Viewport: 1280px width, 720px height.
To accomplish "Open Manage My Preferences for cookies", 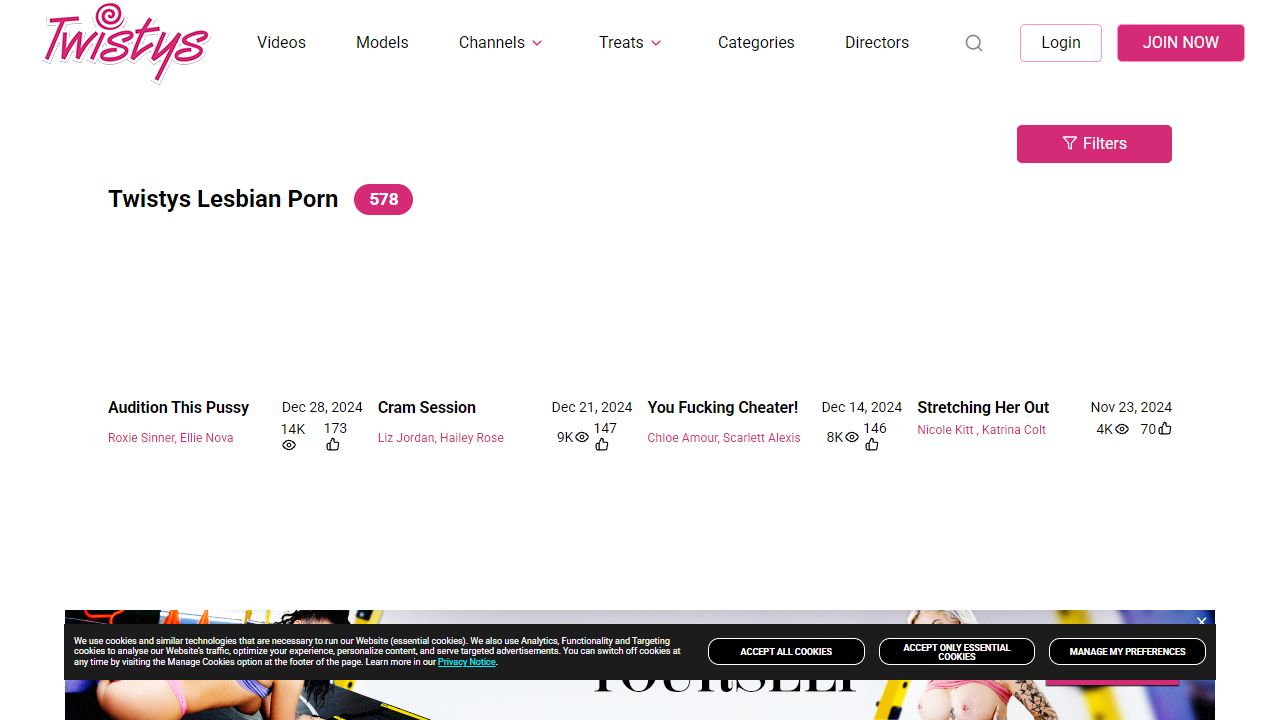I will [x=1127, y=652].
